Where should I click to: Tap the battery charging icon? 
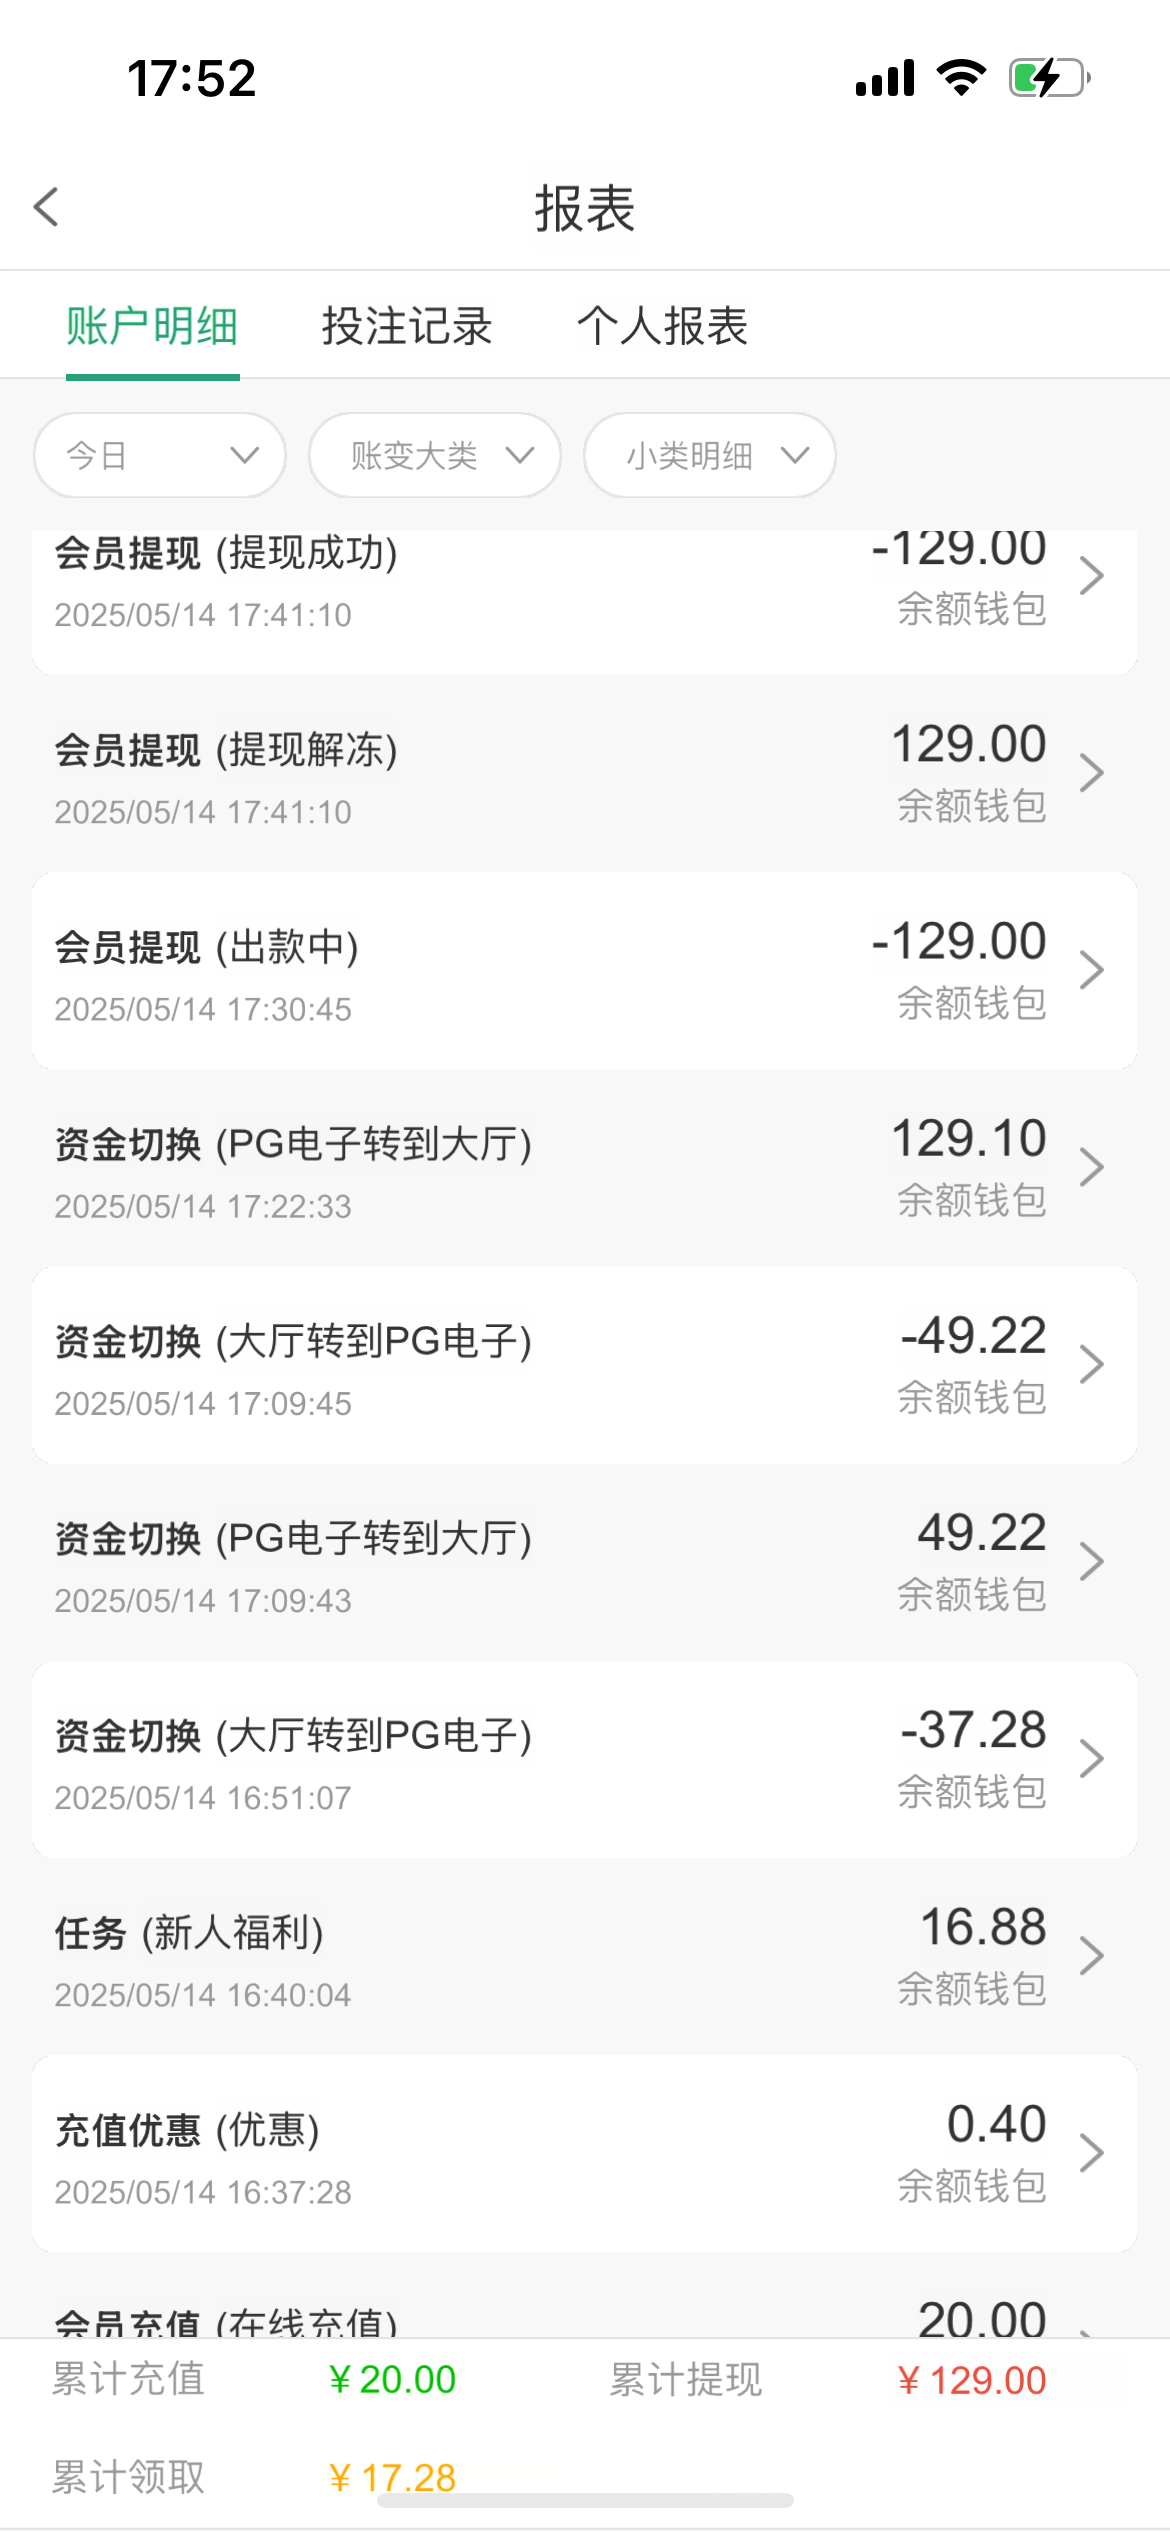(1049, 78)
